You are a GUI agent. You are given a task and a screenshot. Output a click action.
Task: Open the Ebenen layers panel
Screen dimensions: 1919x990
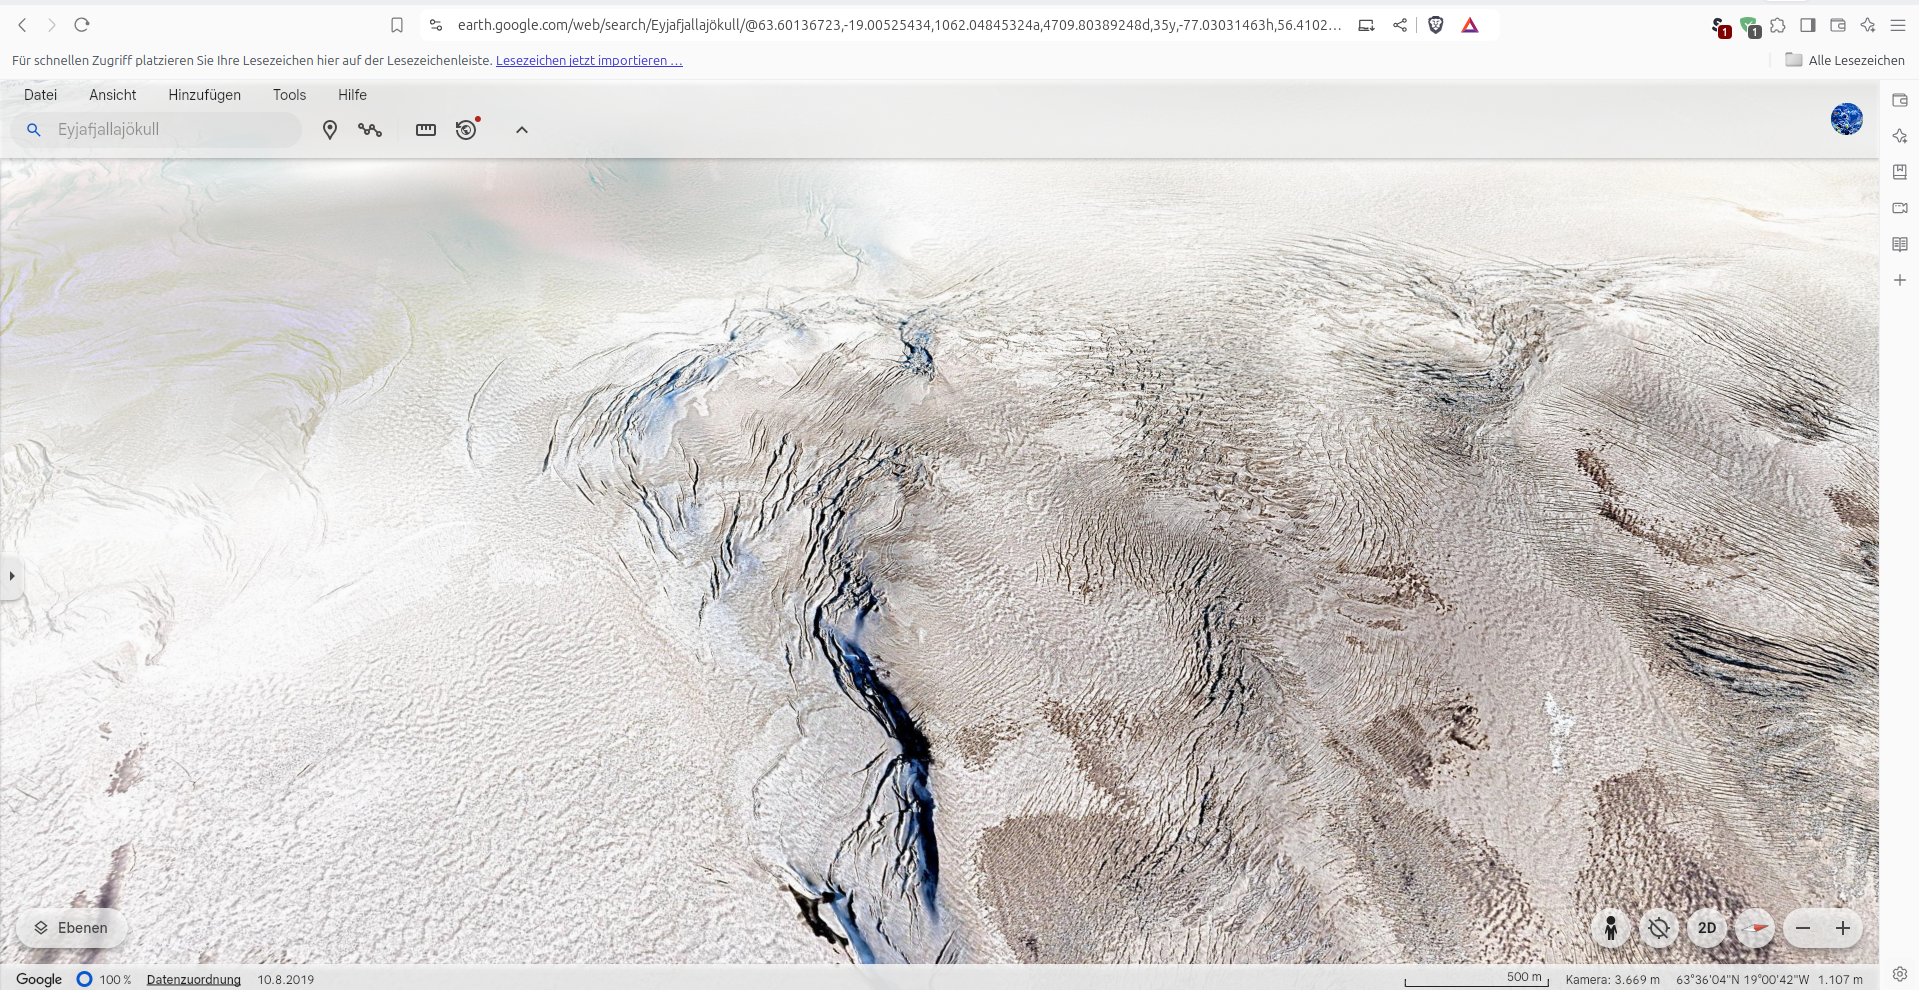(71, 928)
